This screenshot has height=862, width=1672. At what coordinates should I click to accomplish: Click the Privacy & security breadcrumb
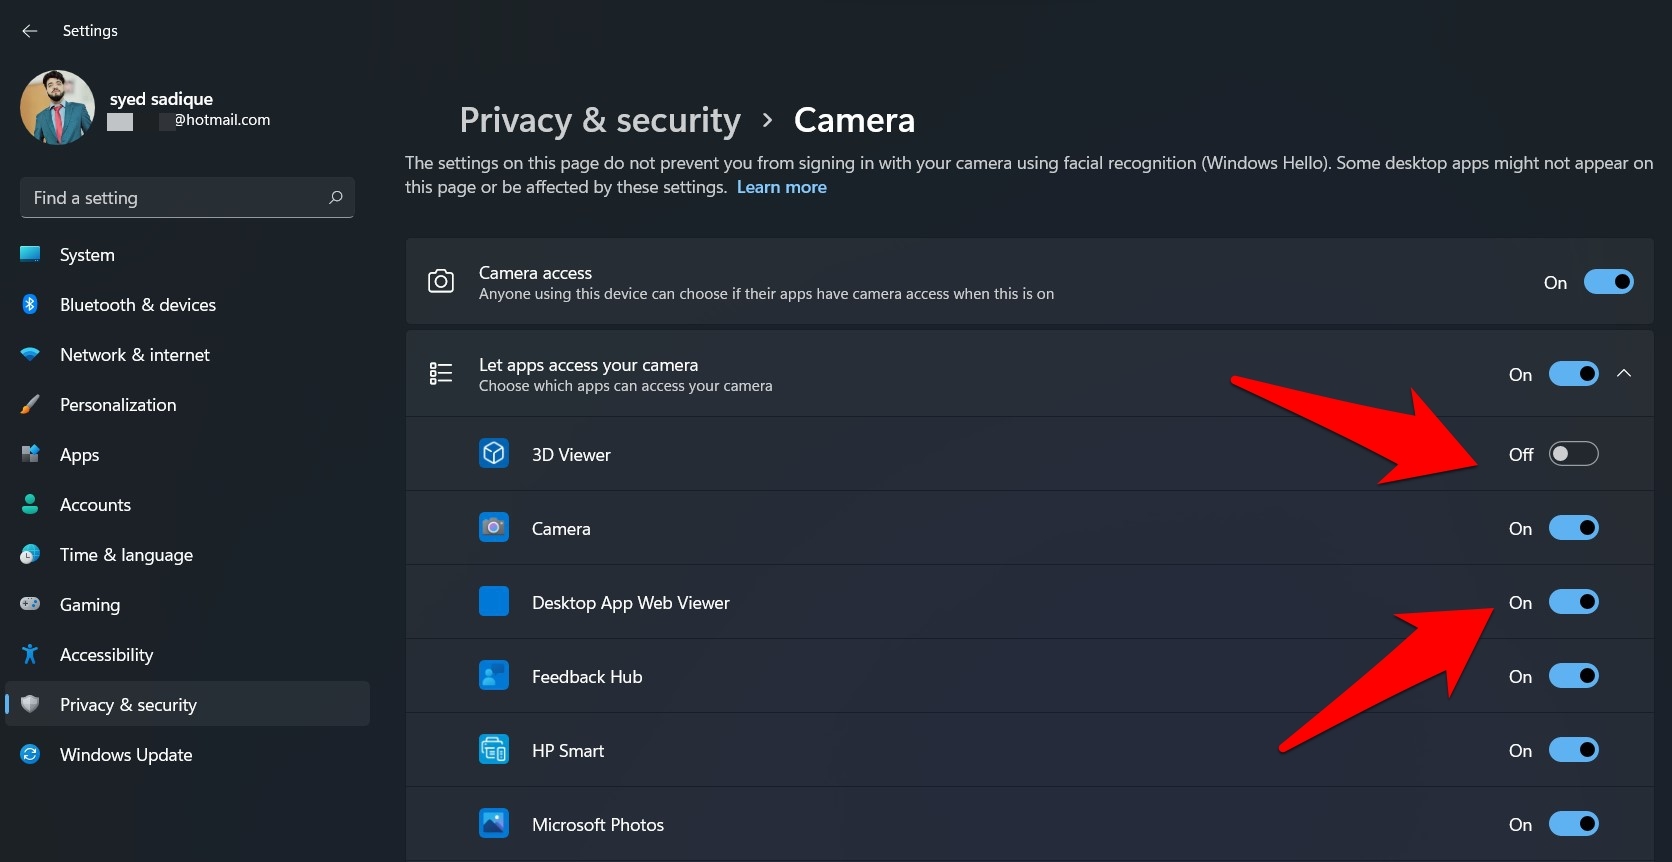pos(600,120)
